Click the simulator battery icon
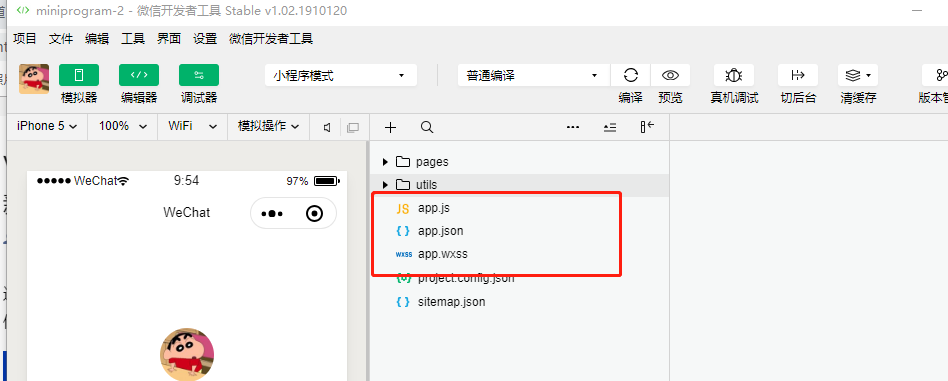Viewport: 948px width, 381px height. click(327, 181)
